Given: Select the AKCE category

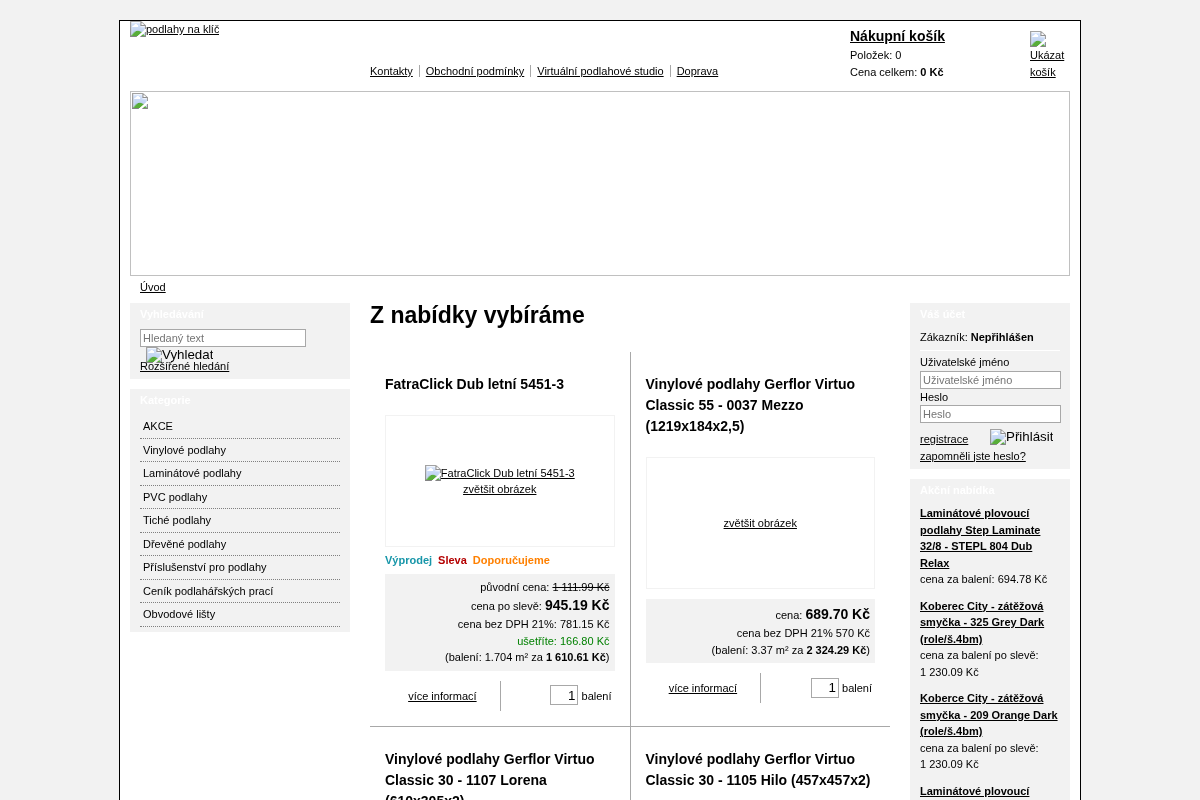Looking at the screenshot, I should click(x=240, y=426).
